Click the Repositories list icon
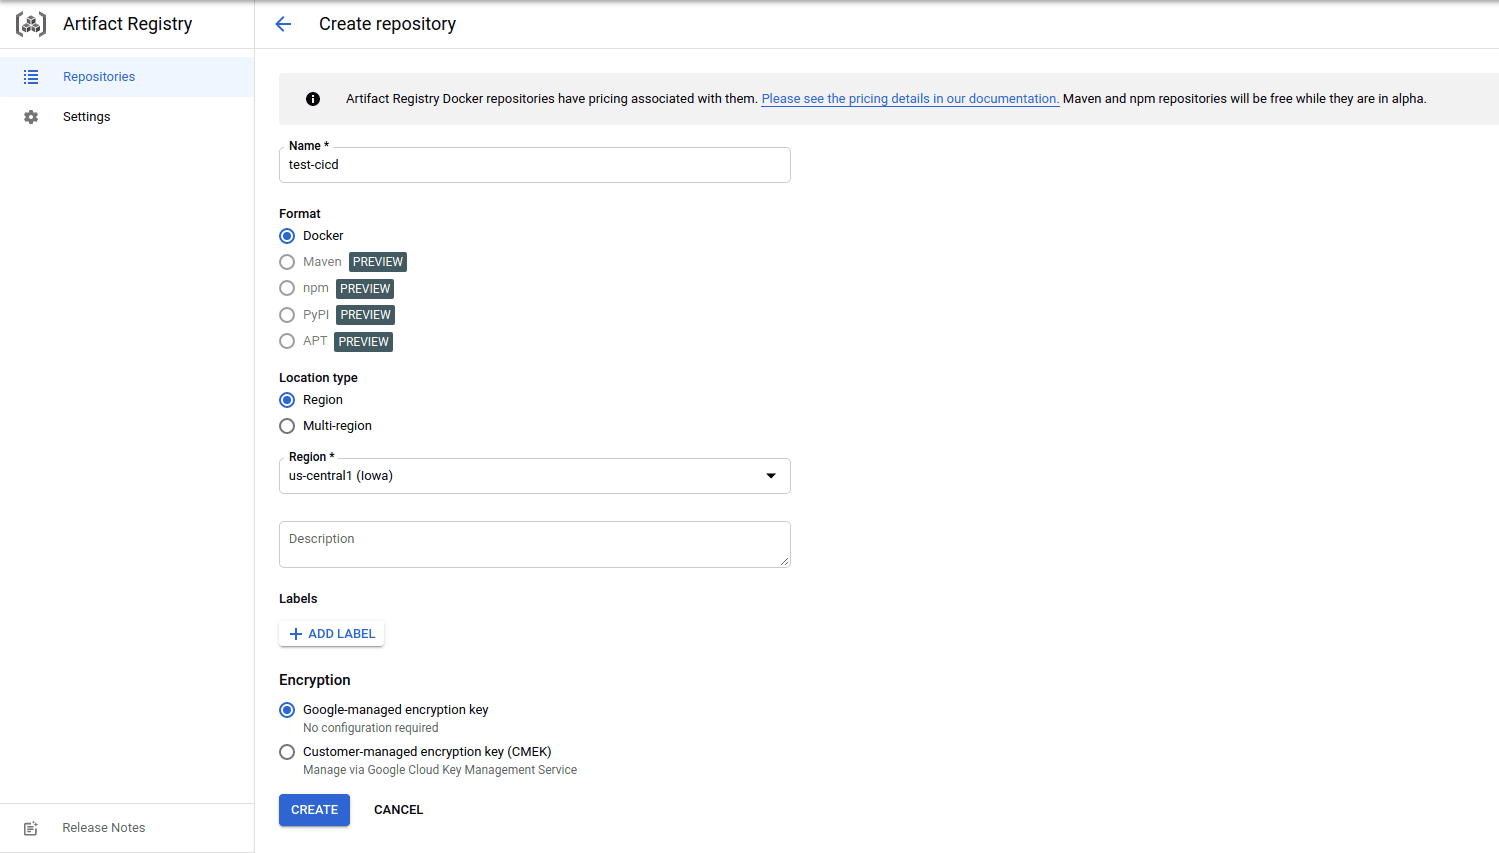 31,77
